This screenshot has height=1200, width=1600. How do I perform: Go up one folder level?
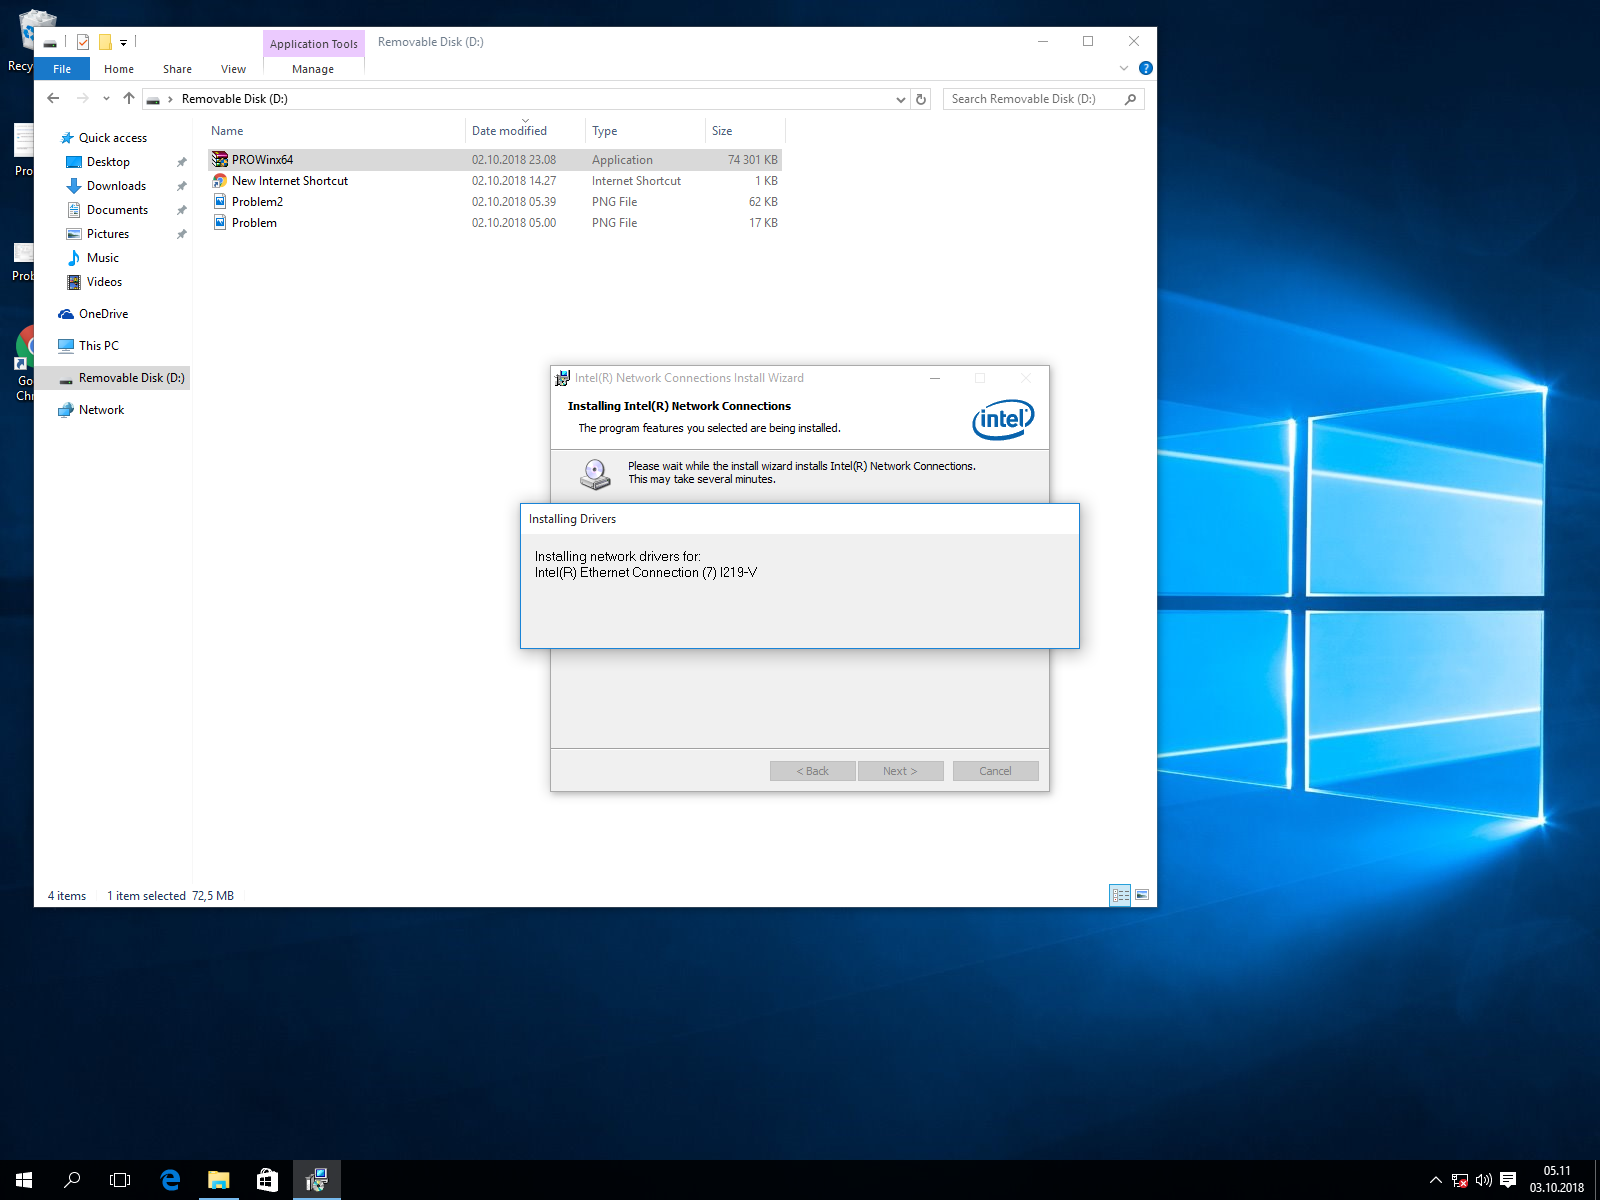[129, 98]
